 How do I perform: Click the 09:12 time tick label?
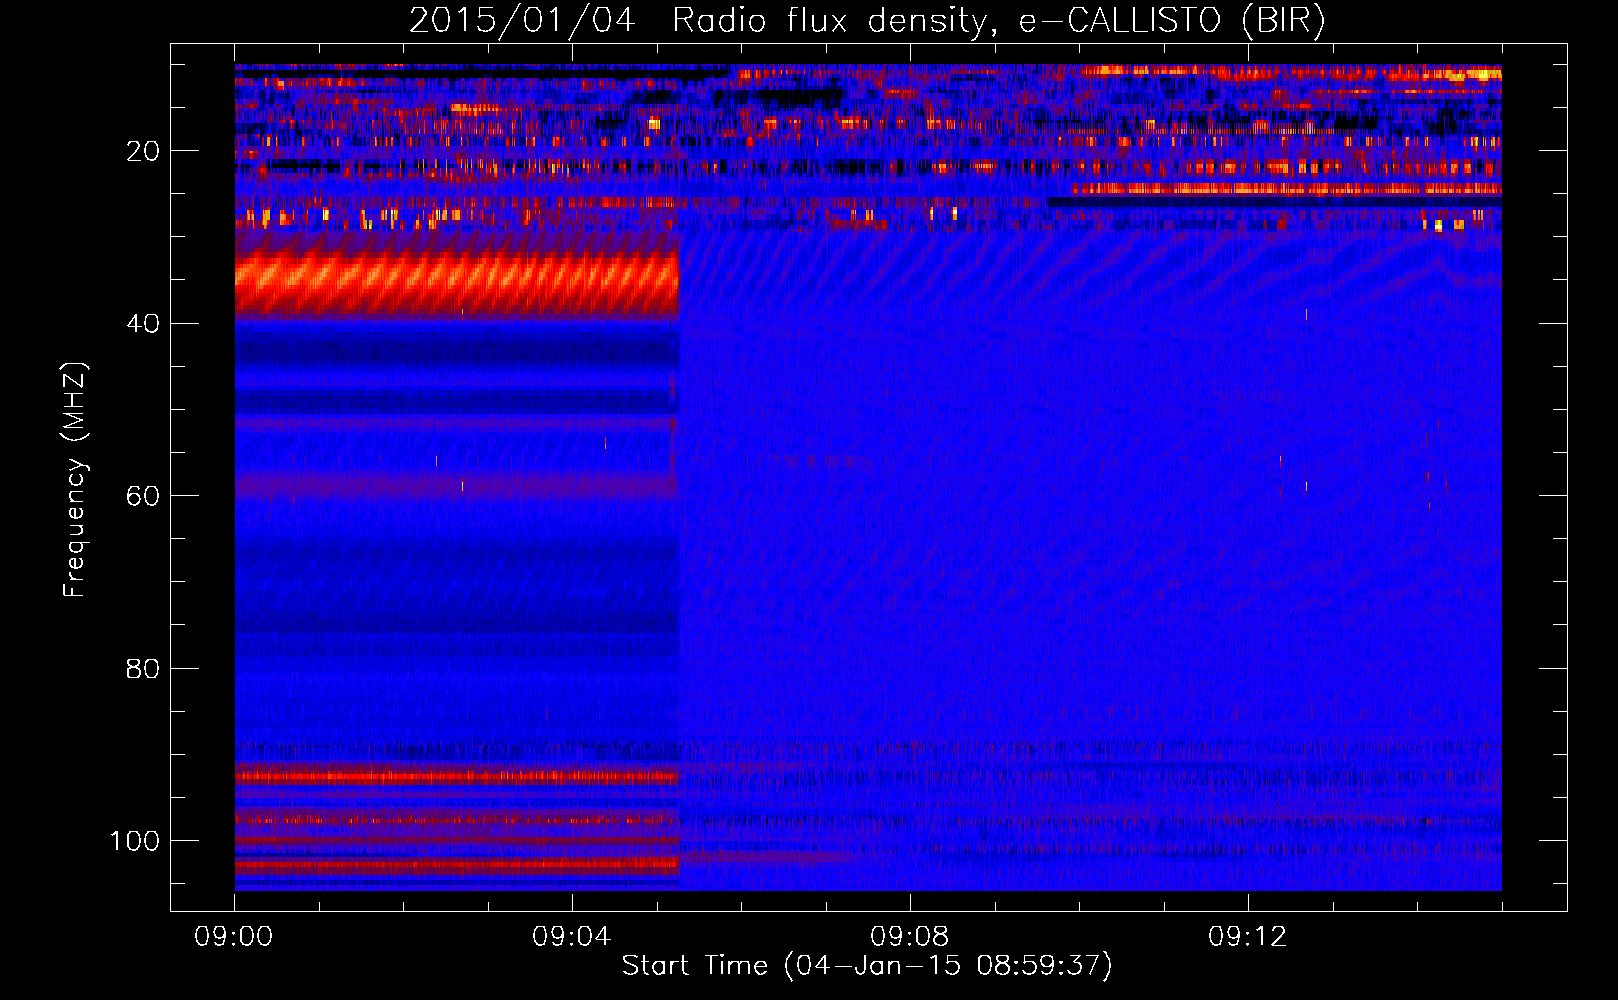click(x=1248, y=937)
